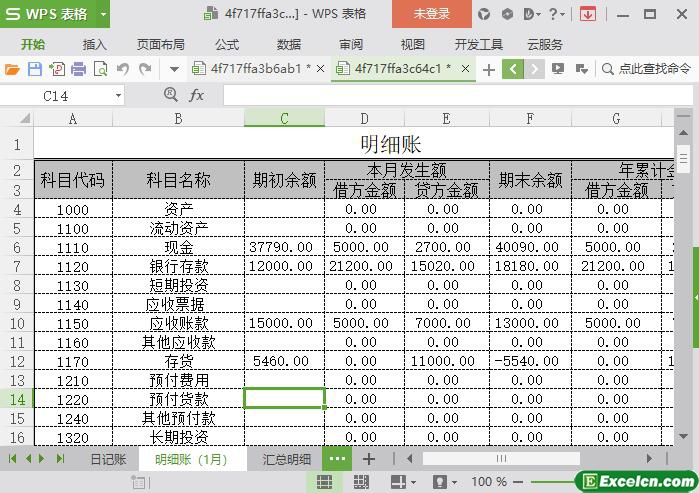Screen dimensions: 699x493
Task: Close the 4f717ffa3b6ab1 document tab
Action: point(320,69)
